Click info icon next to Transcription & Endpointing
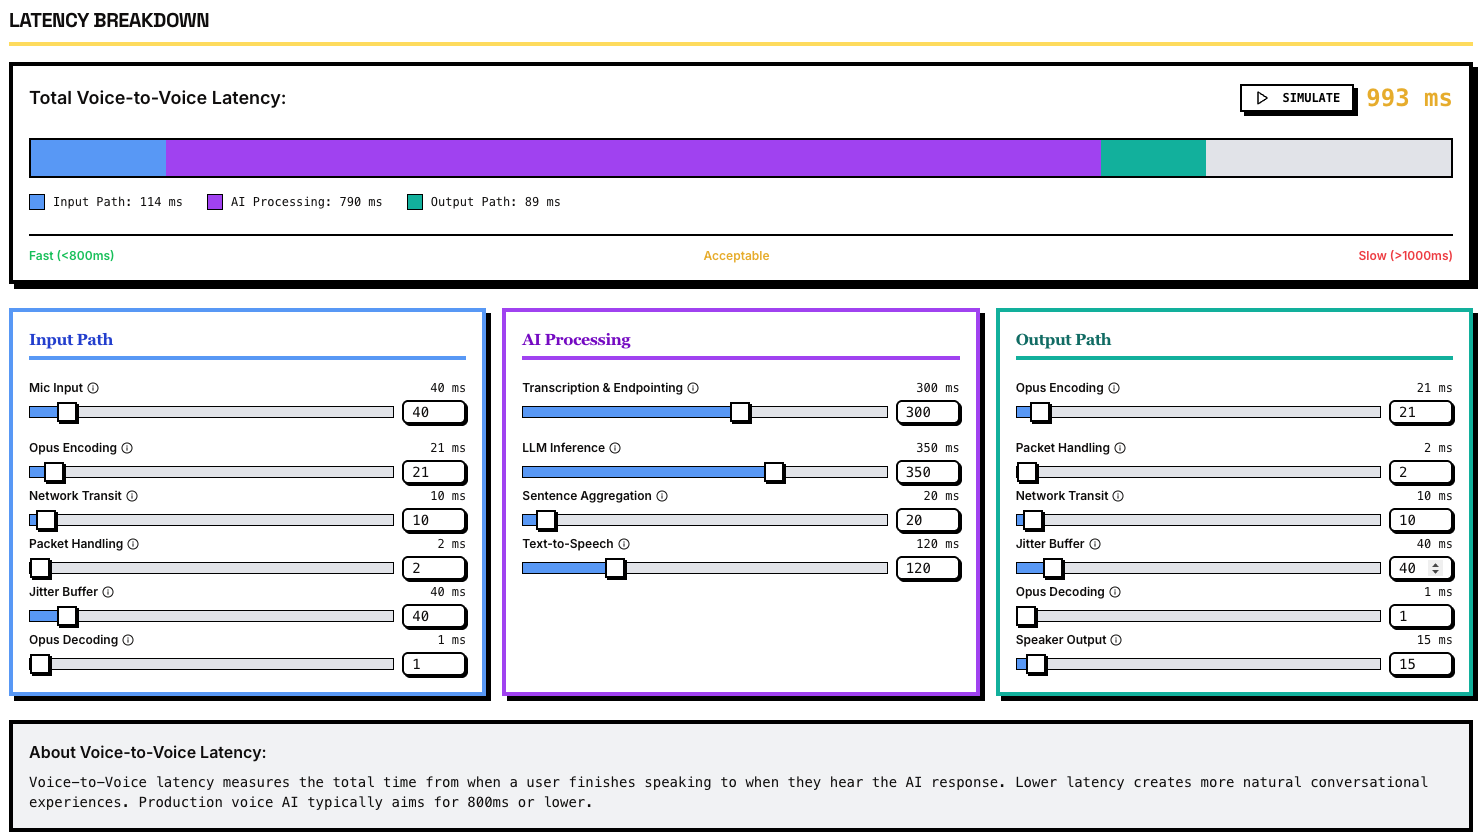Screen dimensions: 1481x840 tap(693, 388)
